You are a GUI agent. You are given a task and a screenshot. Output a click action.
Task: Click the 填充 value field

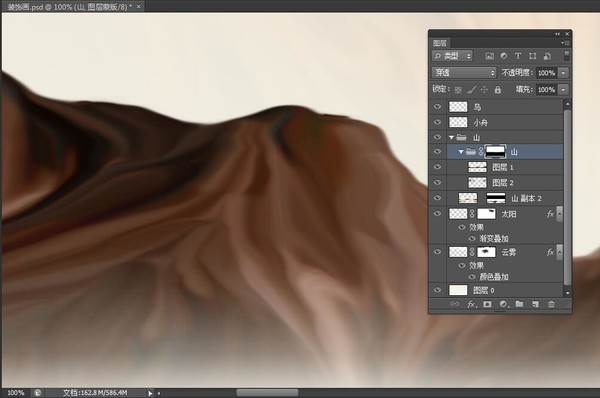pyautogui.click(x=546, y=90)
